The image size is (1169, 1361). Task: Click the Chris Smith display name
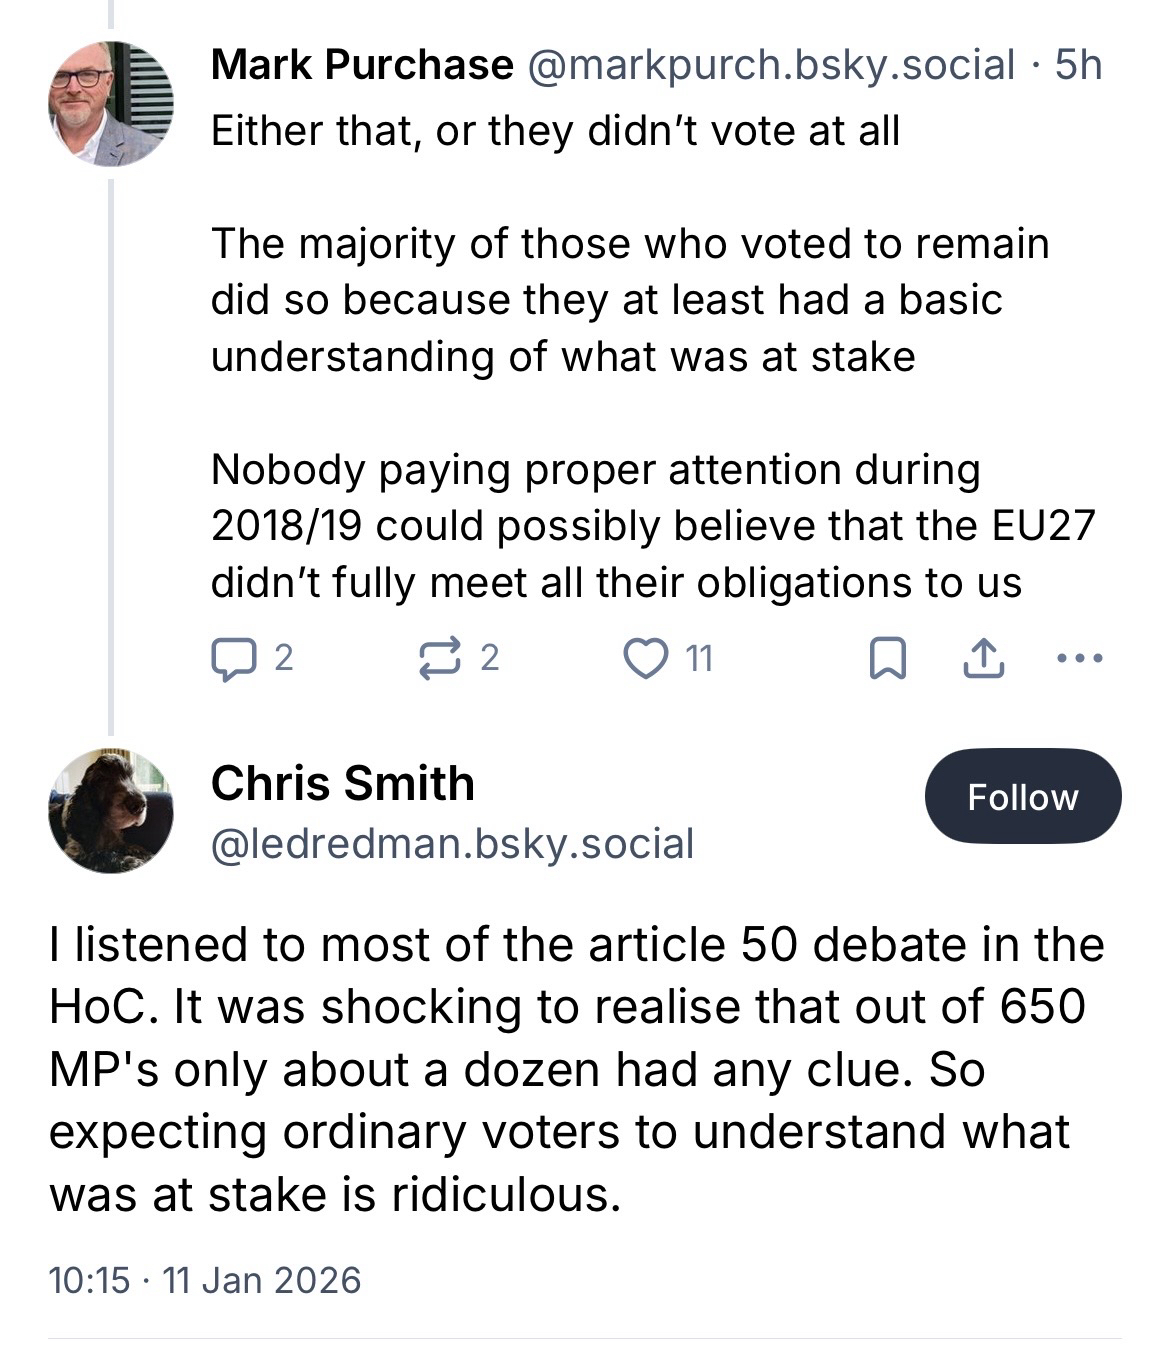click(x=342, y=783)
